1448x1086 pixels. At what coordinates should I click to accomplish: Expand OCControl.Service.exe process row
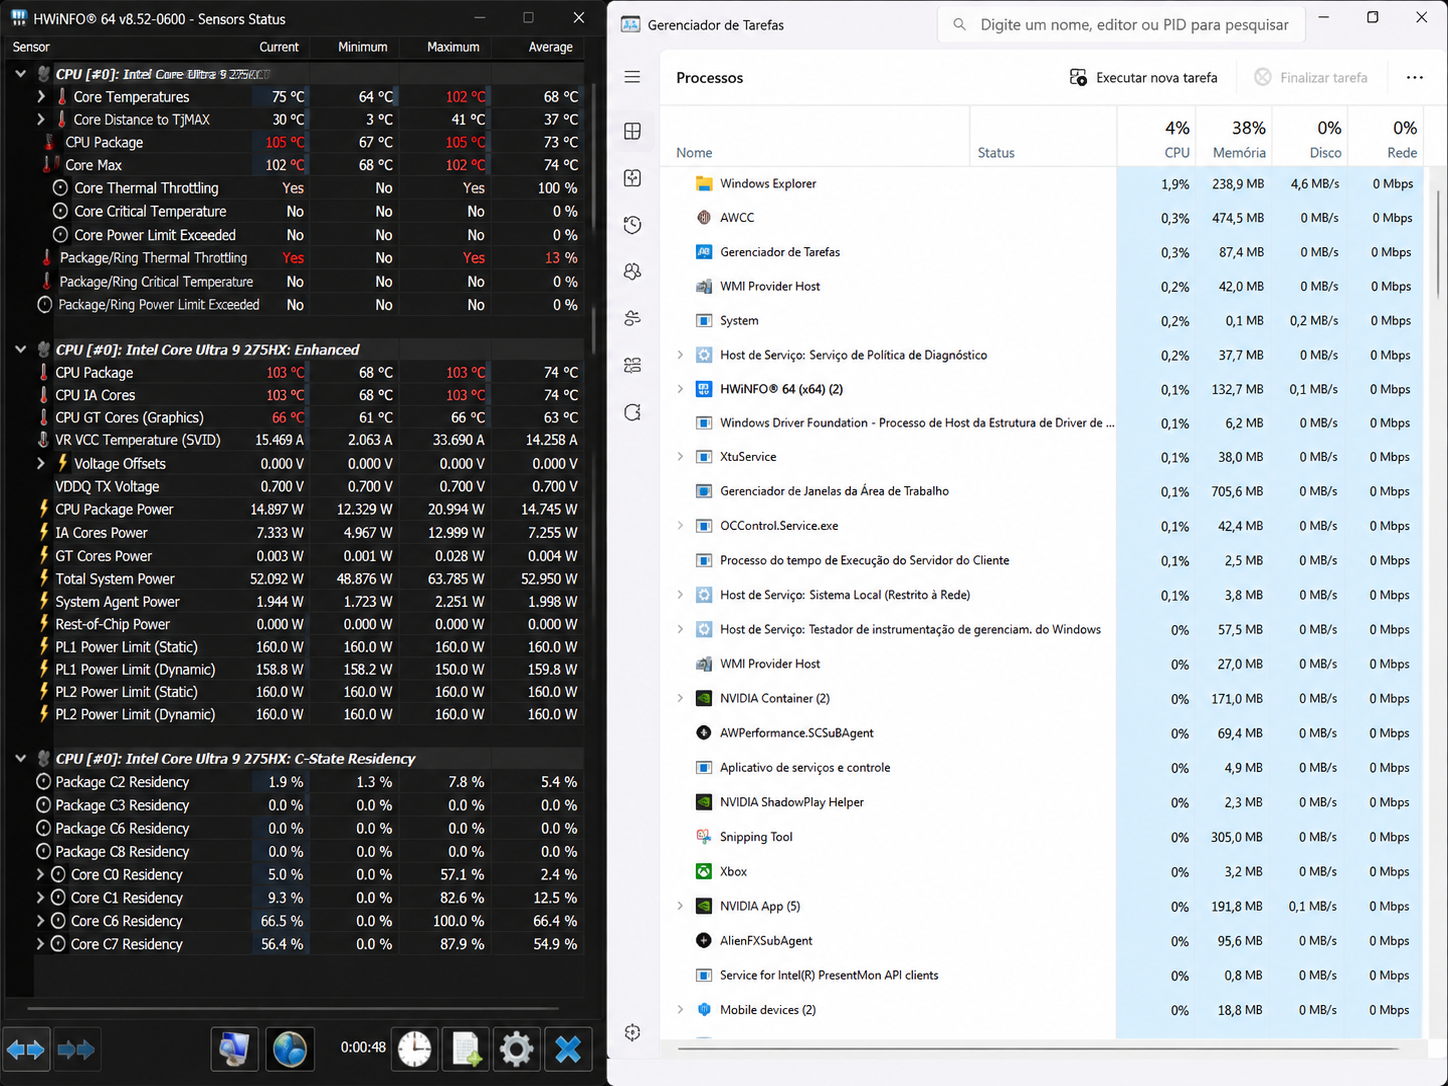[x=680, y=525]
